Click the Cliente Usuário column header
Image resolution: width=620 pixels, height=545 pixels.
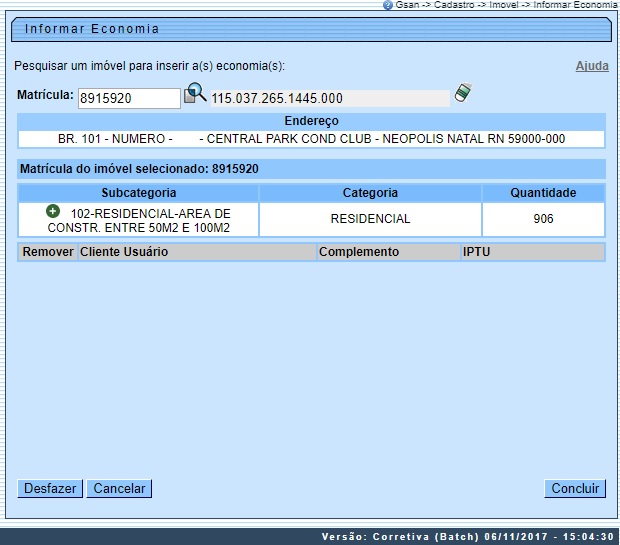[x=196, y=252]
